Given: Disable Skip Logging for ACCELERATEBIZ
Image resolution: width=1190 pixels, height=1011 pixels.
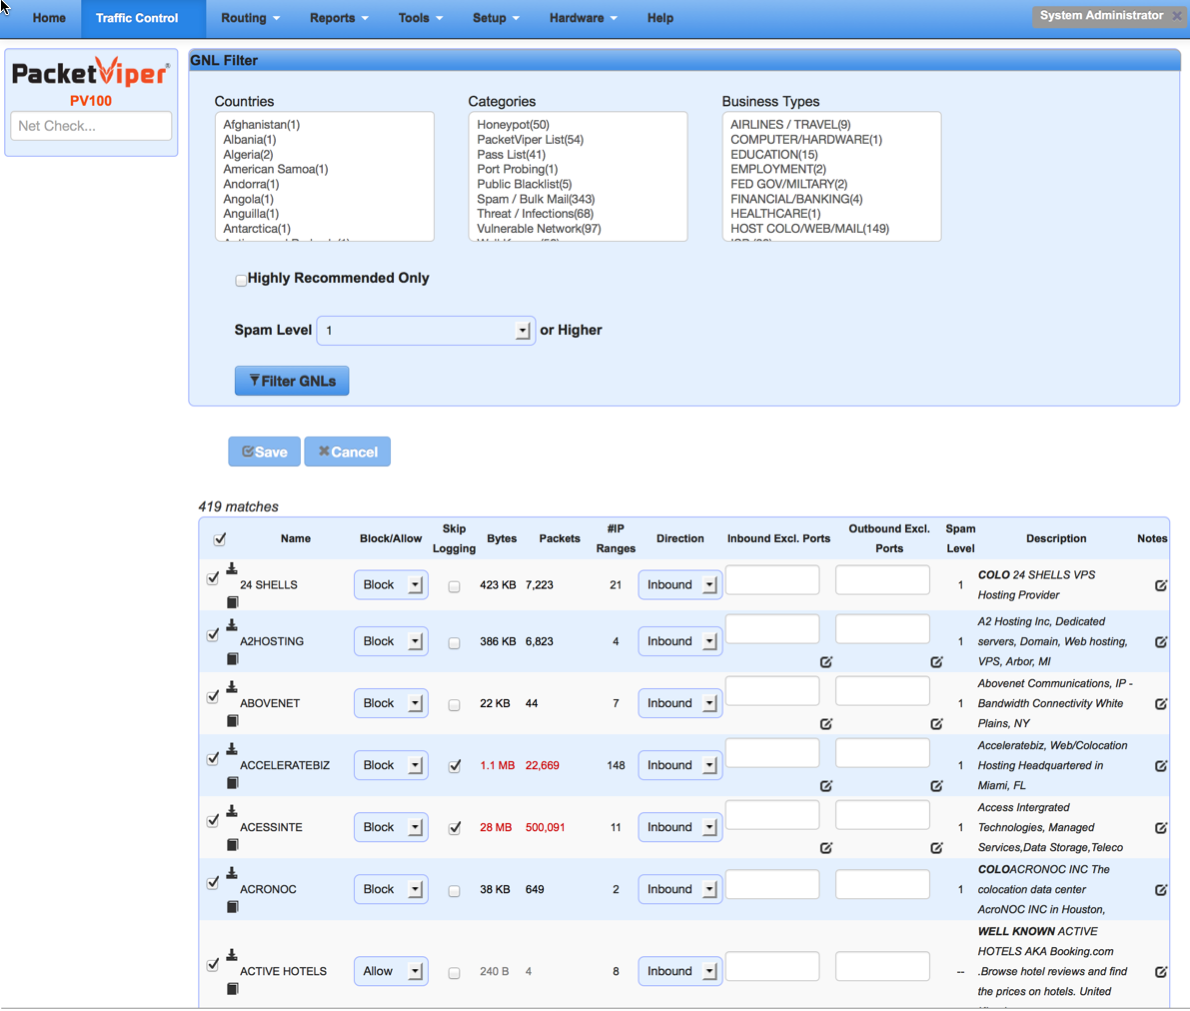Looking at the screenshot, I should pos(455,766).
